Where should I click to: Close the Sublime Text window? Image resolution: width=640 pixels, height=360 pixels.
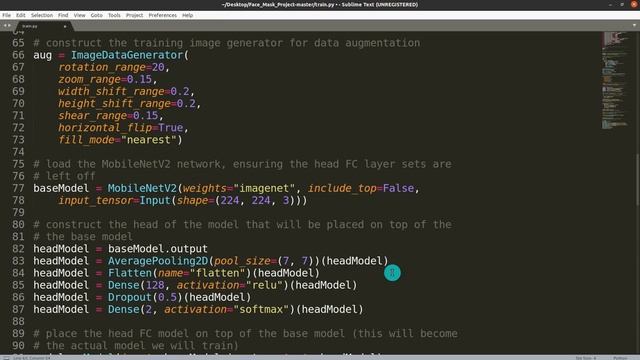[634, 4]
